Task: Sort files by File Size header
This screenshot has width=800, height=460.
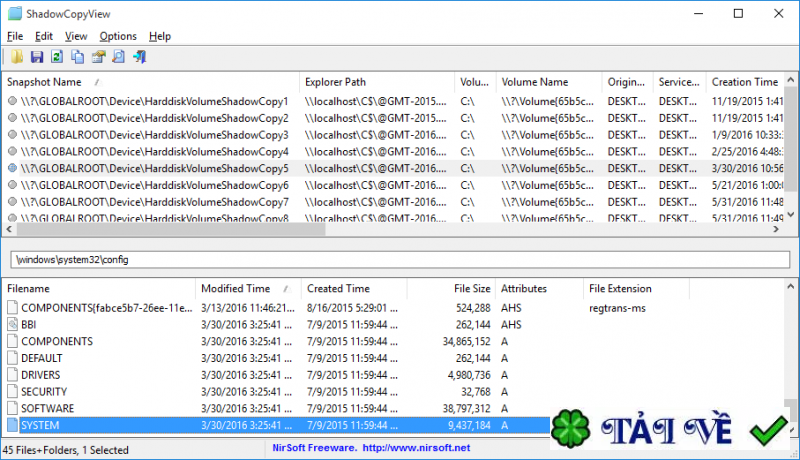Action: [x=452, y=289]
